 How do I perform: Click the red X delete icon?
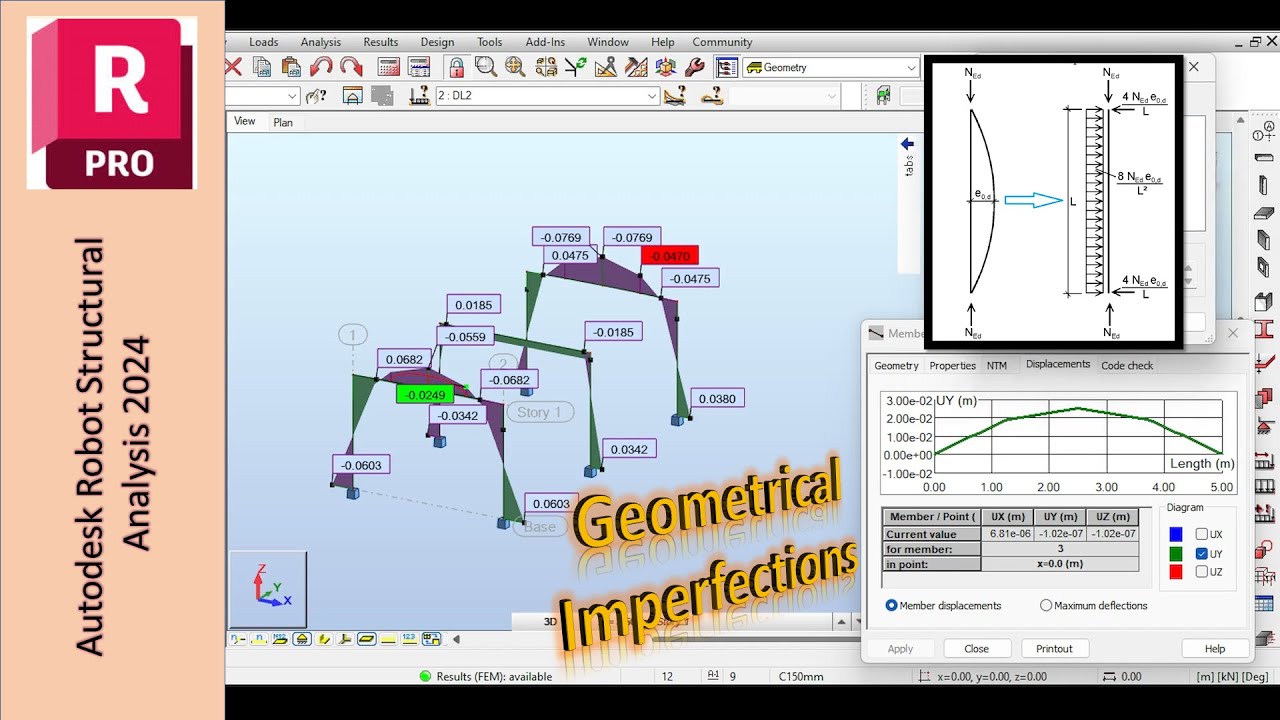234,67
